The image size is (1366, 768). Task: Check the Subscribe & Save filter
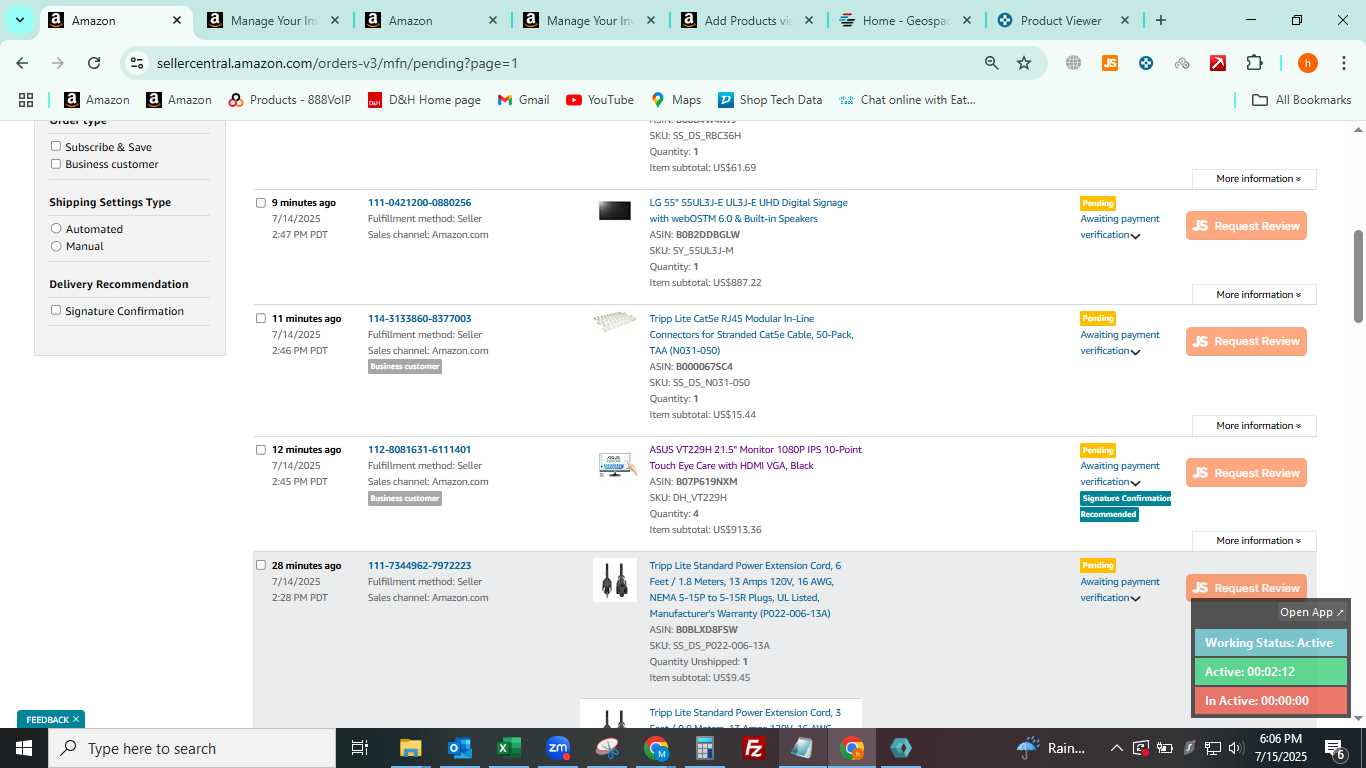[x=56, y=146]
